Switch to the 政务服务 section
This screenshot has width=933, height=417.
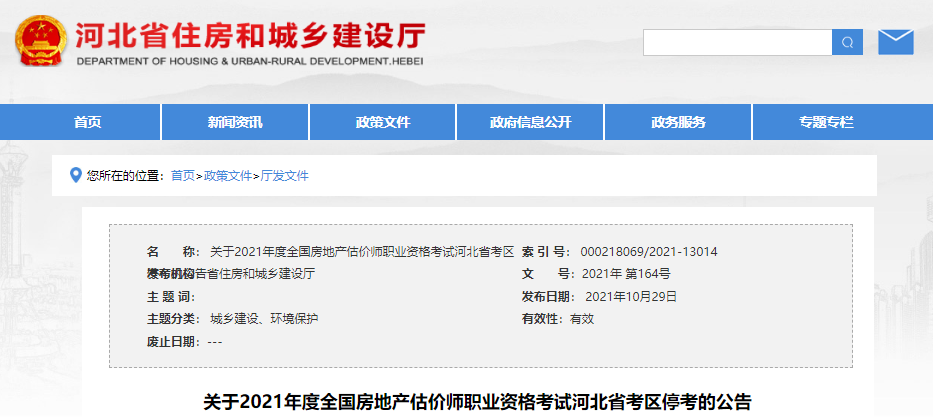click(x=678, y=122)
